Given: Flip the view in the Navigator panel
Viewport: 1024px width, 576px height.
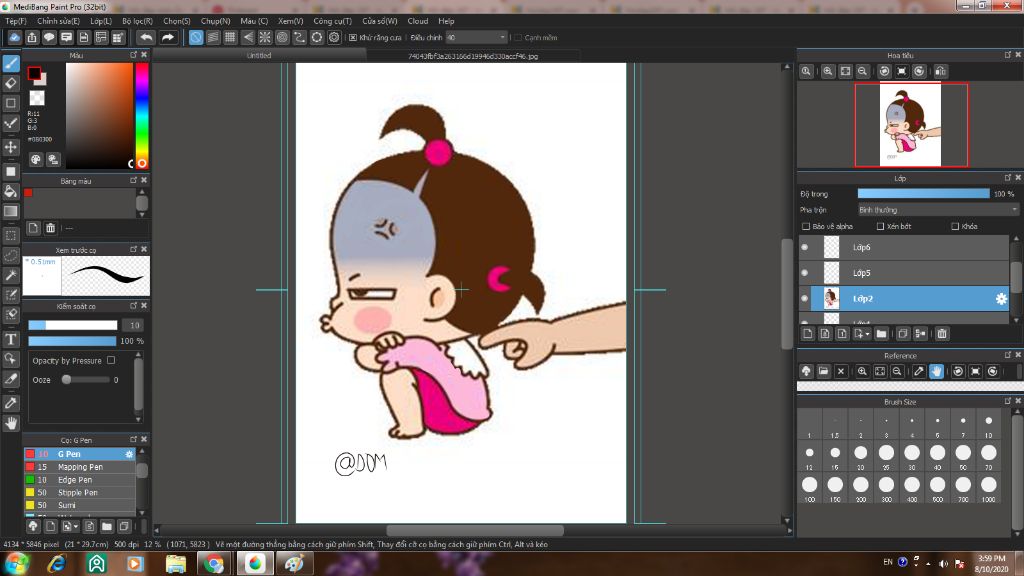Looking at the screenshot, I should click(940, 71).
